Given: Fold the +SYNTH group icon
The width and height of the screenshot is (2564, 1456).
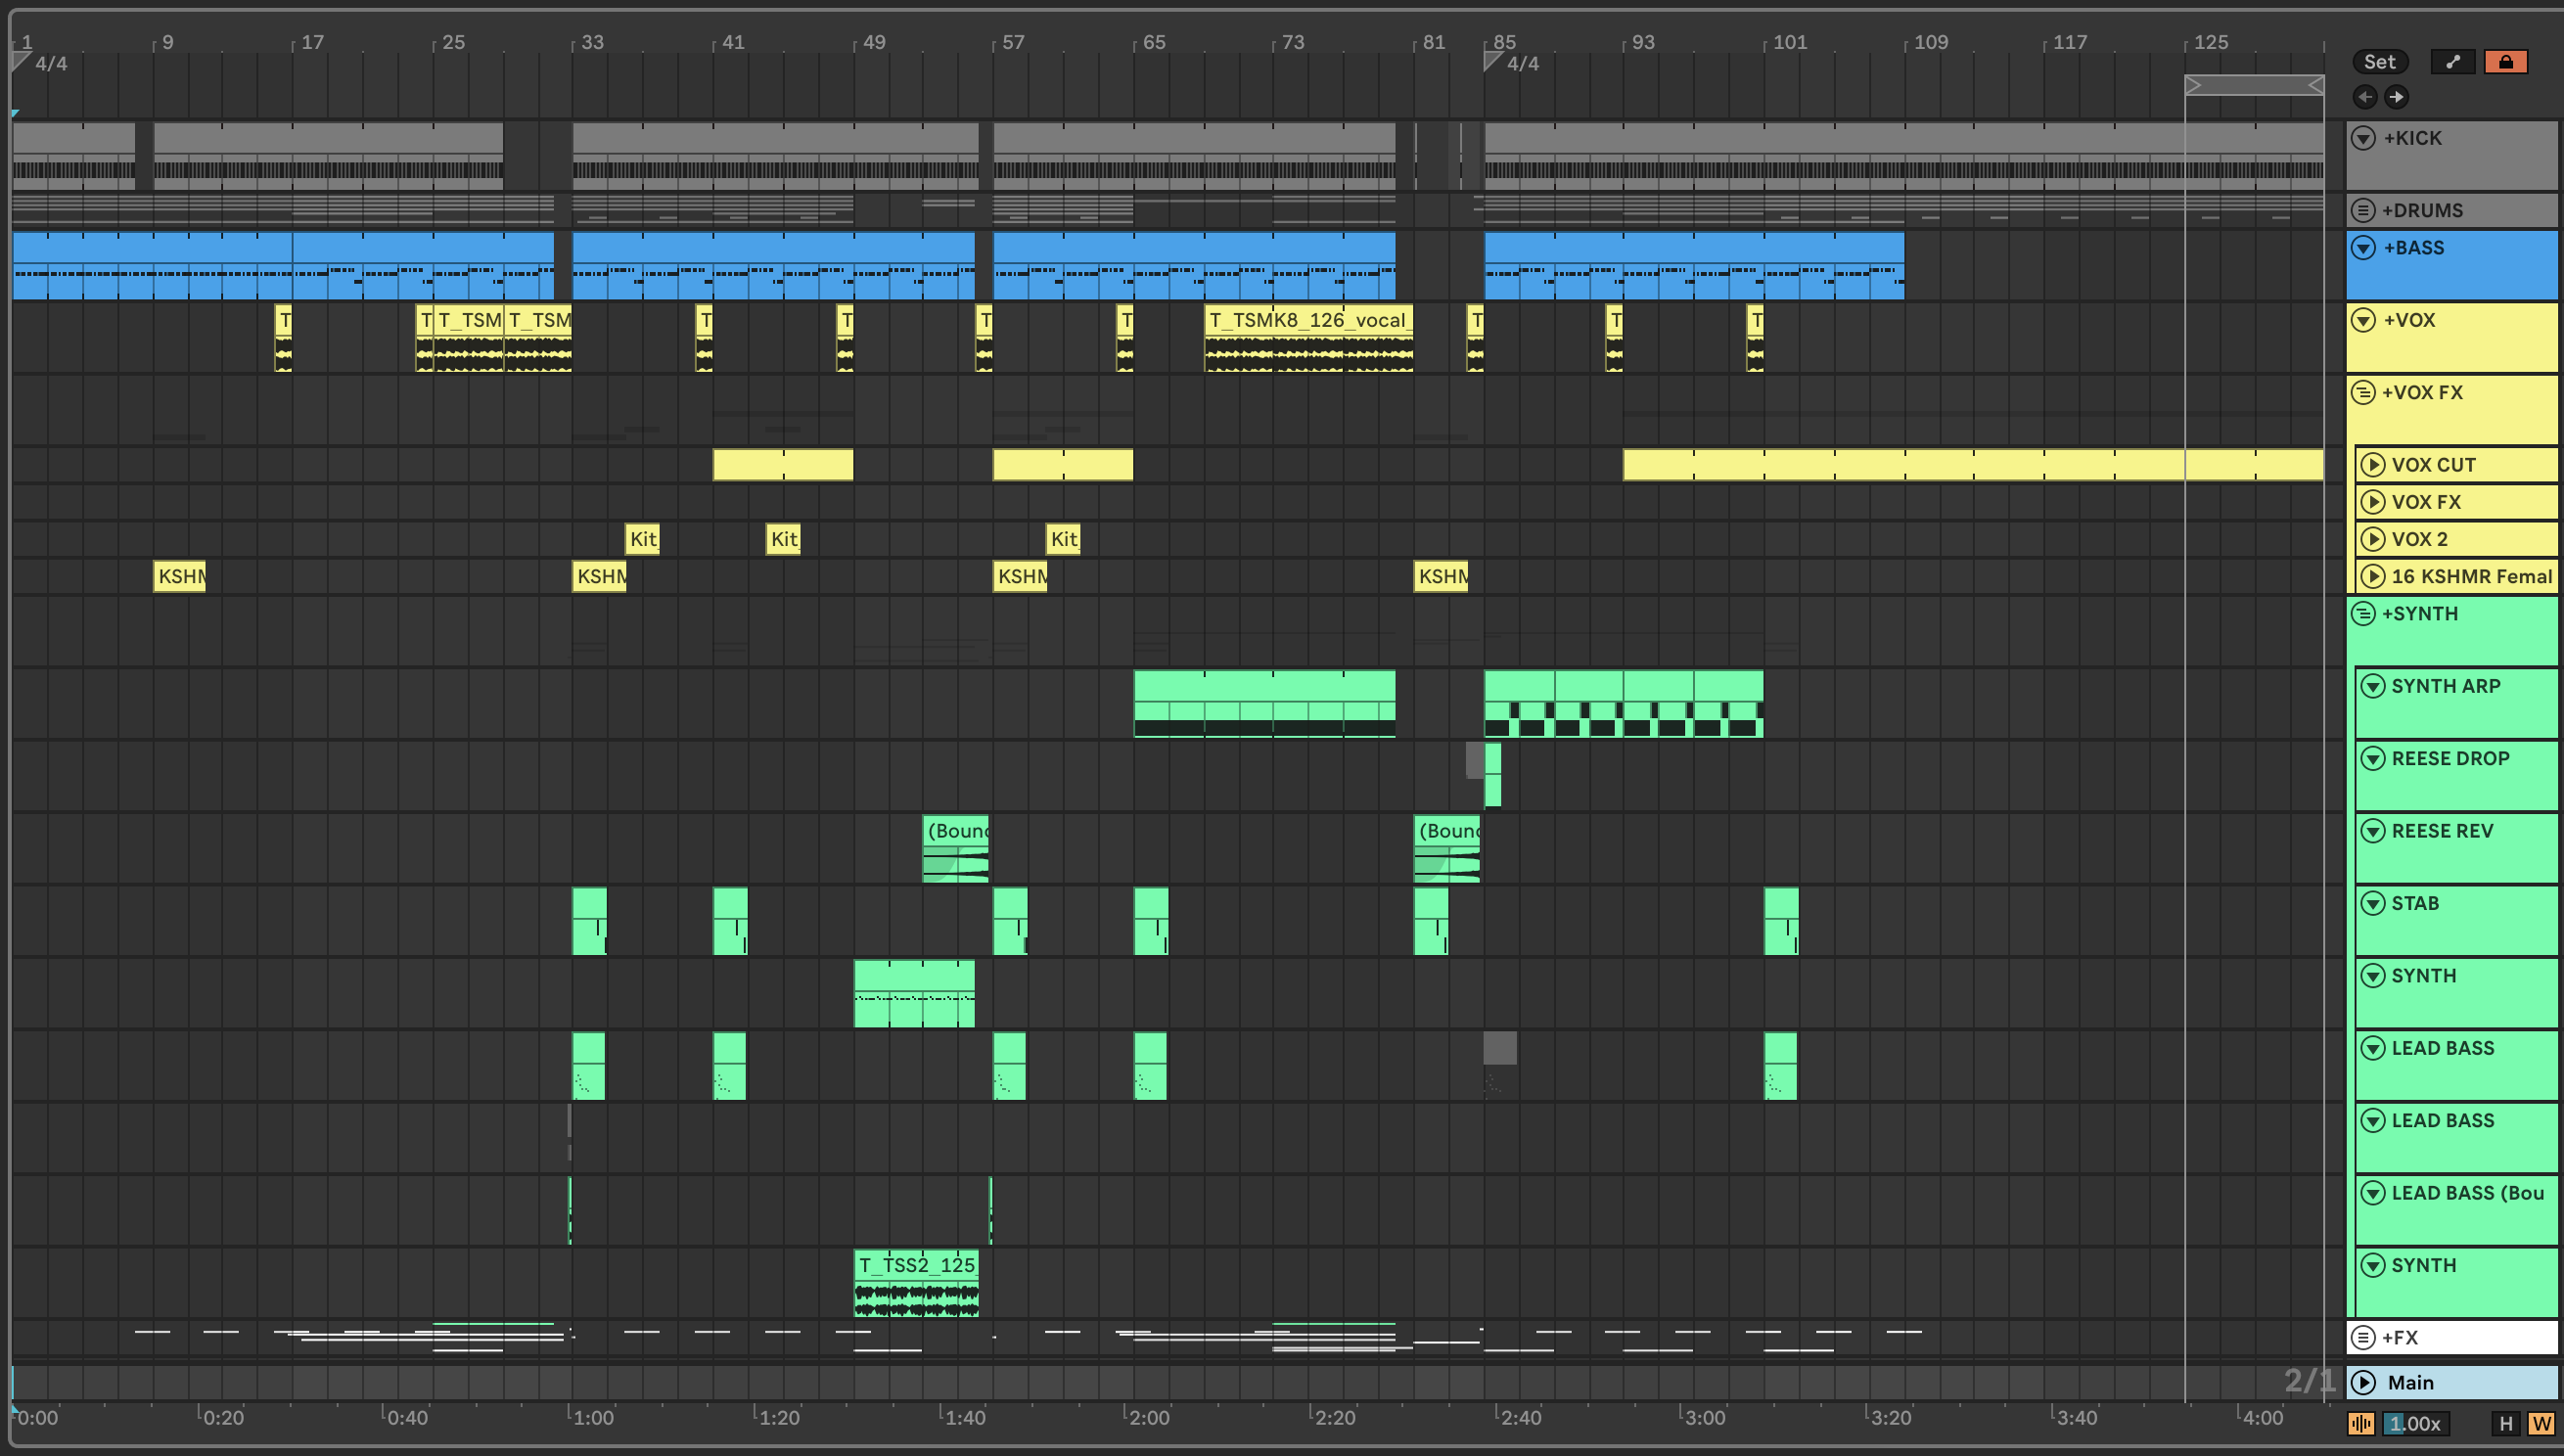Looking at the screenshot, I should 2363,613.
